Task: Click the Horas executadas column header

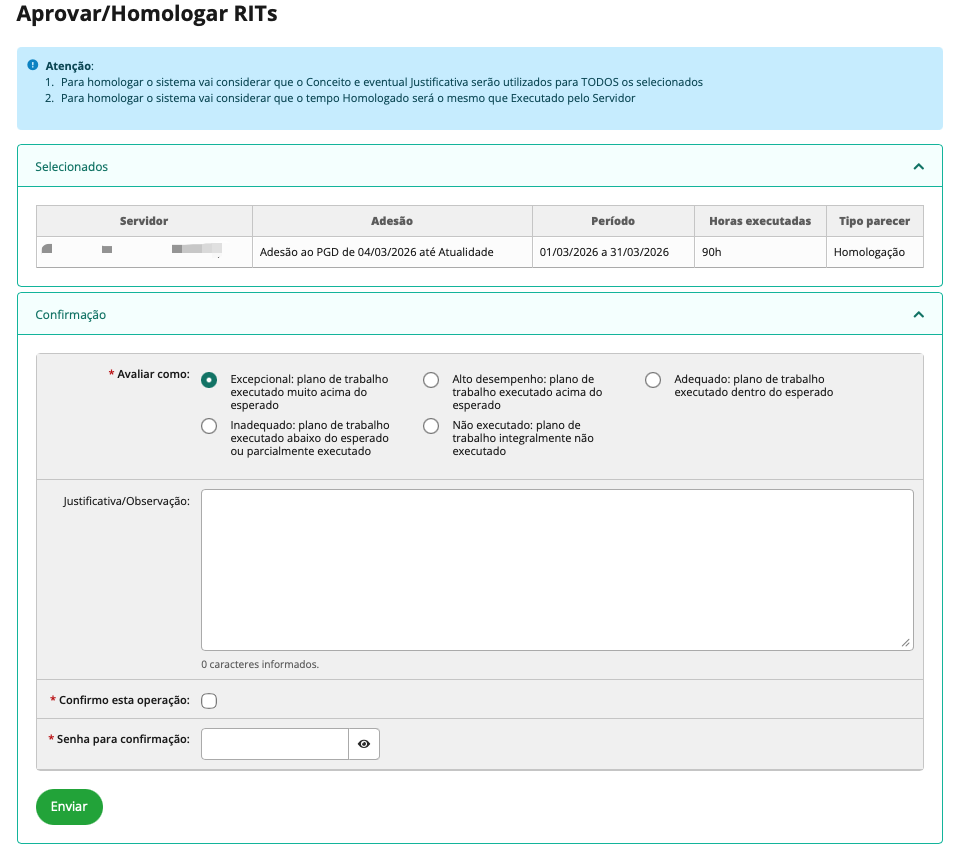Action: [760, 221]
